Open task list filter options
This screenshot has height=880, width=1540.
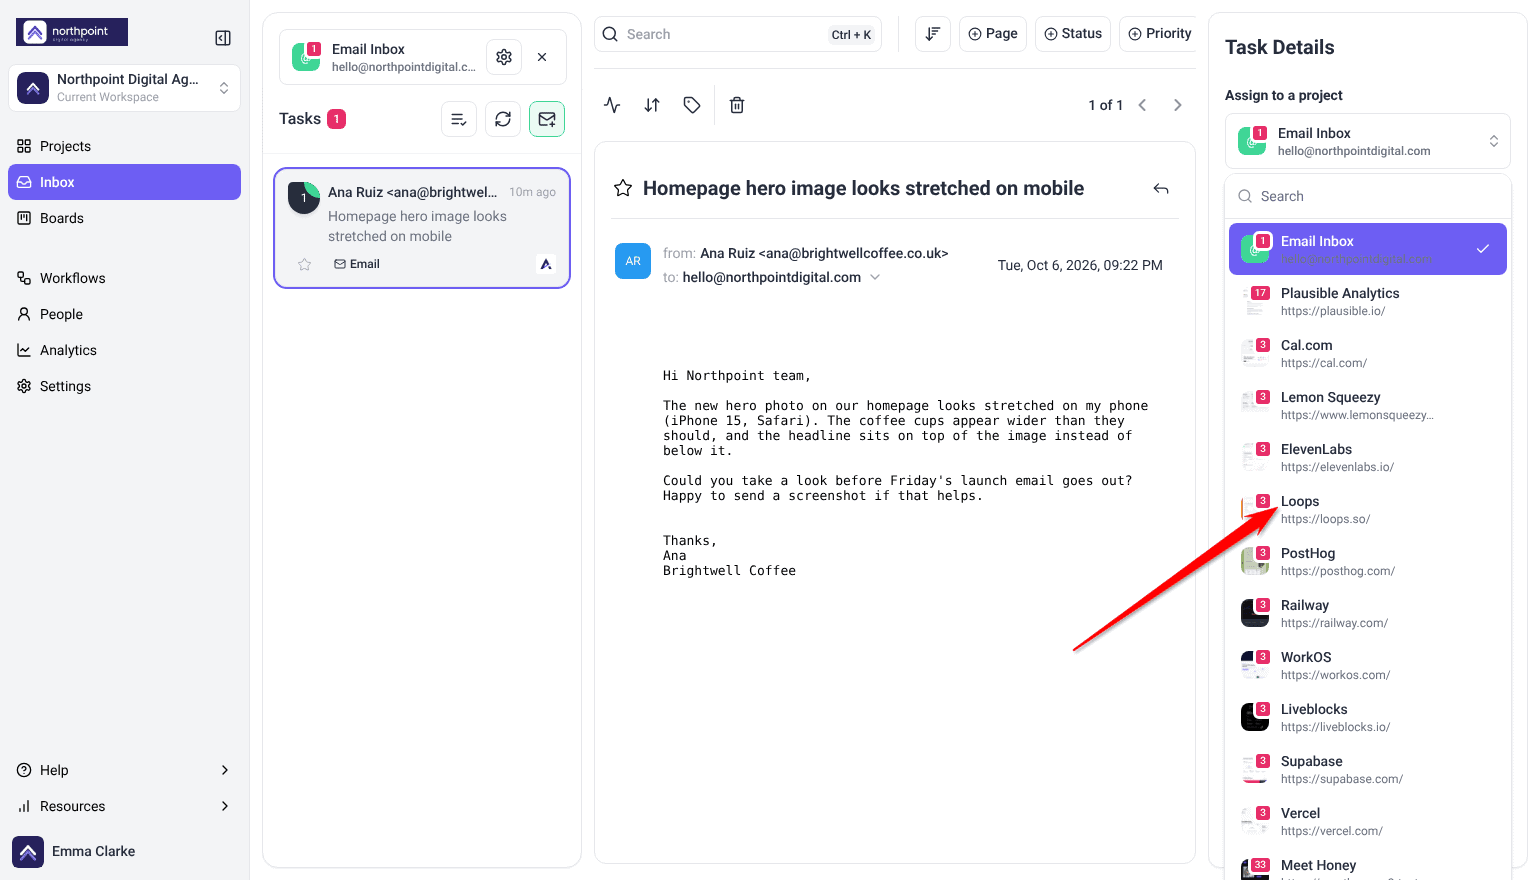458,119
